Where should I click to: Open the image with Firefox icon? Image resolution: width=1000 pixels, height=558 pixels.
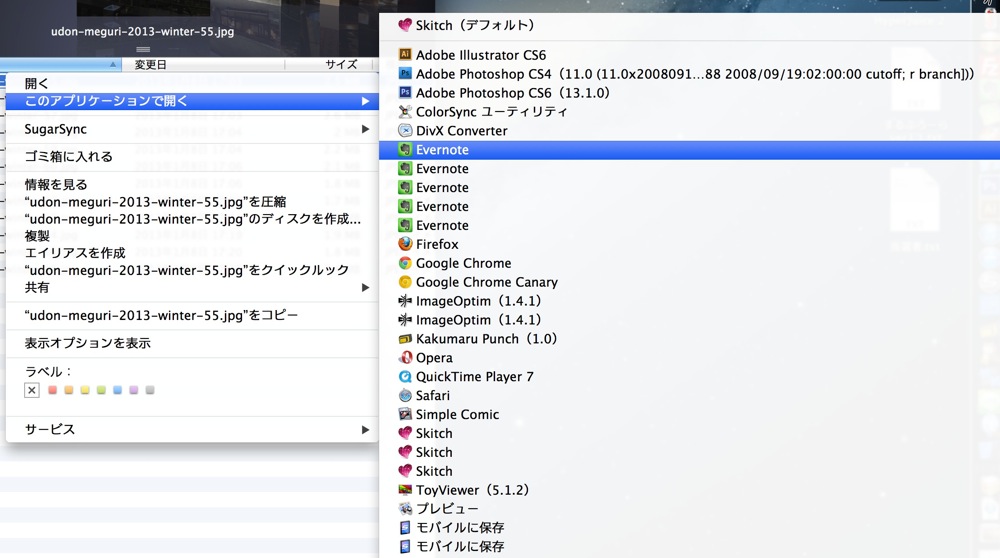(405, 244)
